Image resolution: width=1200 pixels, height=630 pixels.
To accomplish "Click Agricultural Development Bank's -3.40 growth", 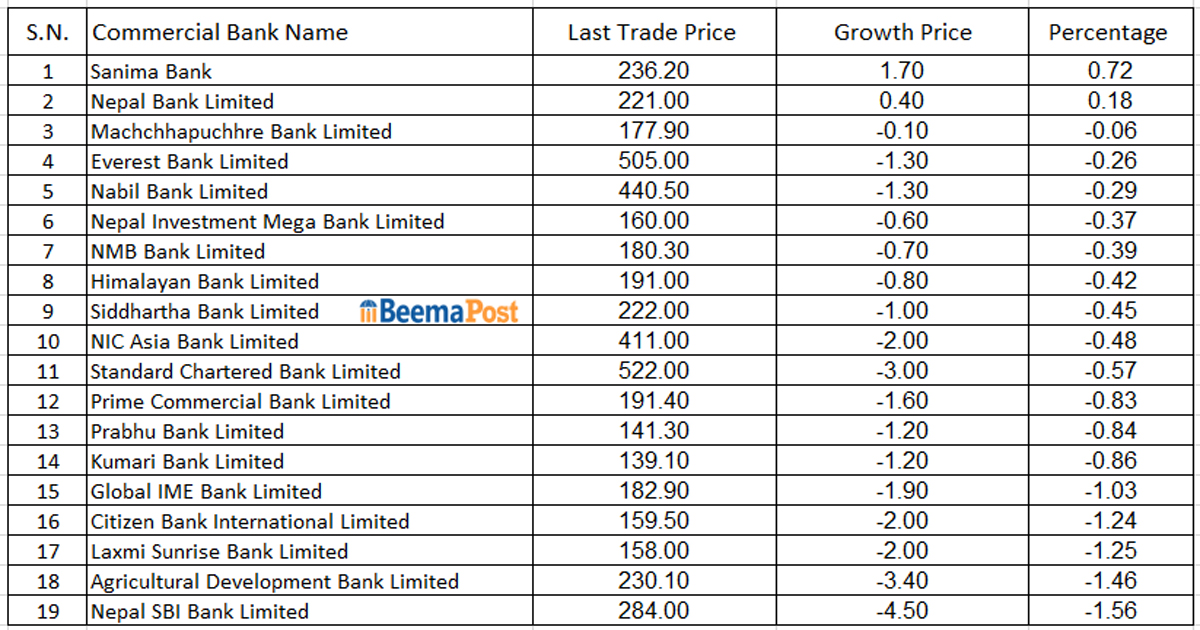I will click(x=902, y=581).
